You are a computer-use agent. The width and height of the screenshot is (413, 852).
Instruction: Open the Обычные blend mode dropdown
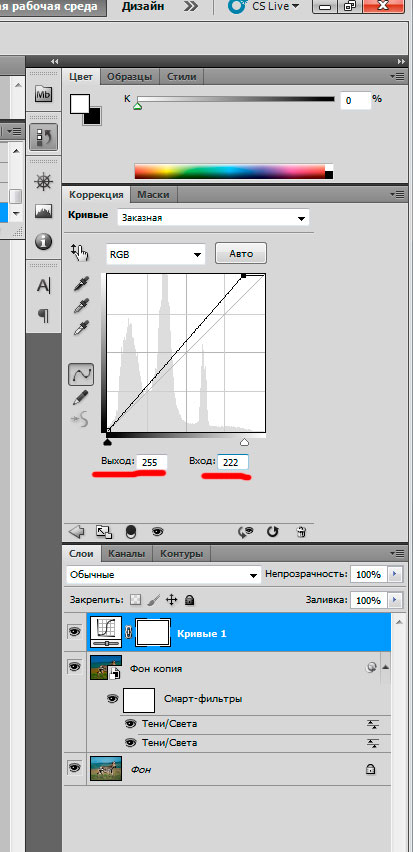163,575
